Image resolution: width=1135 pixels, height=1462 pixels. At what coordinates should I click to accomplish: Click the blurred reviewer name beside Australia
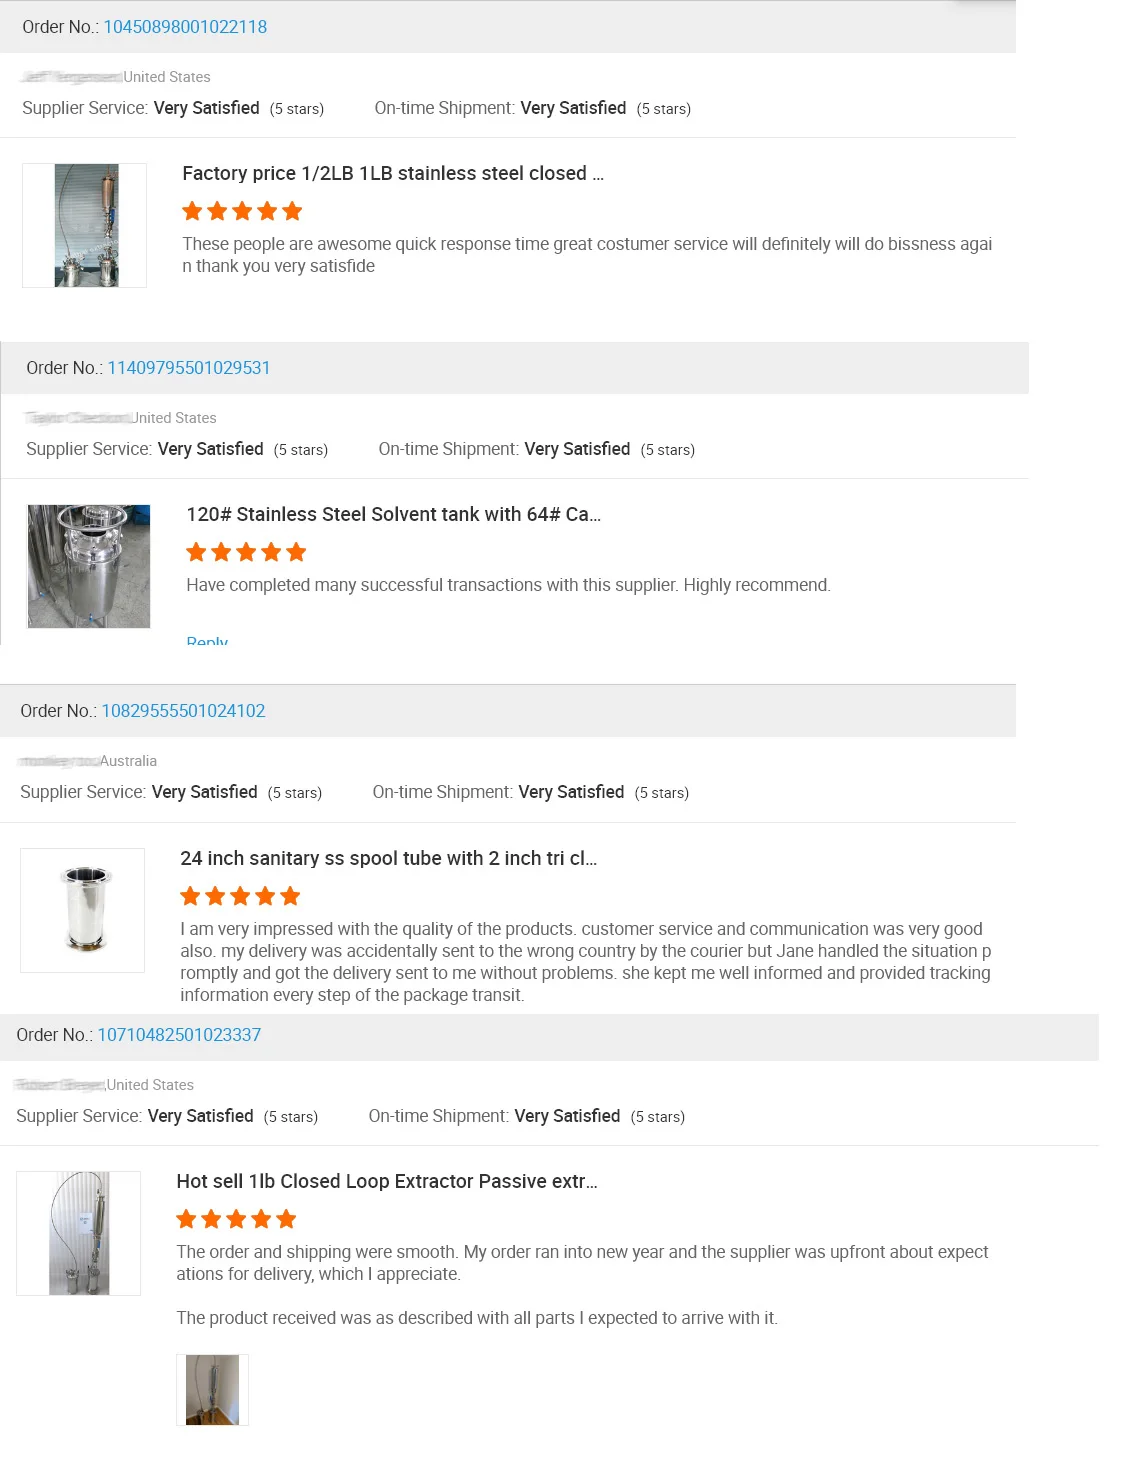58,761
